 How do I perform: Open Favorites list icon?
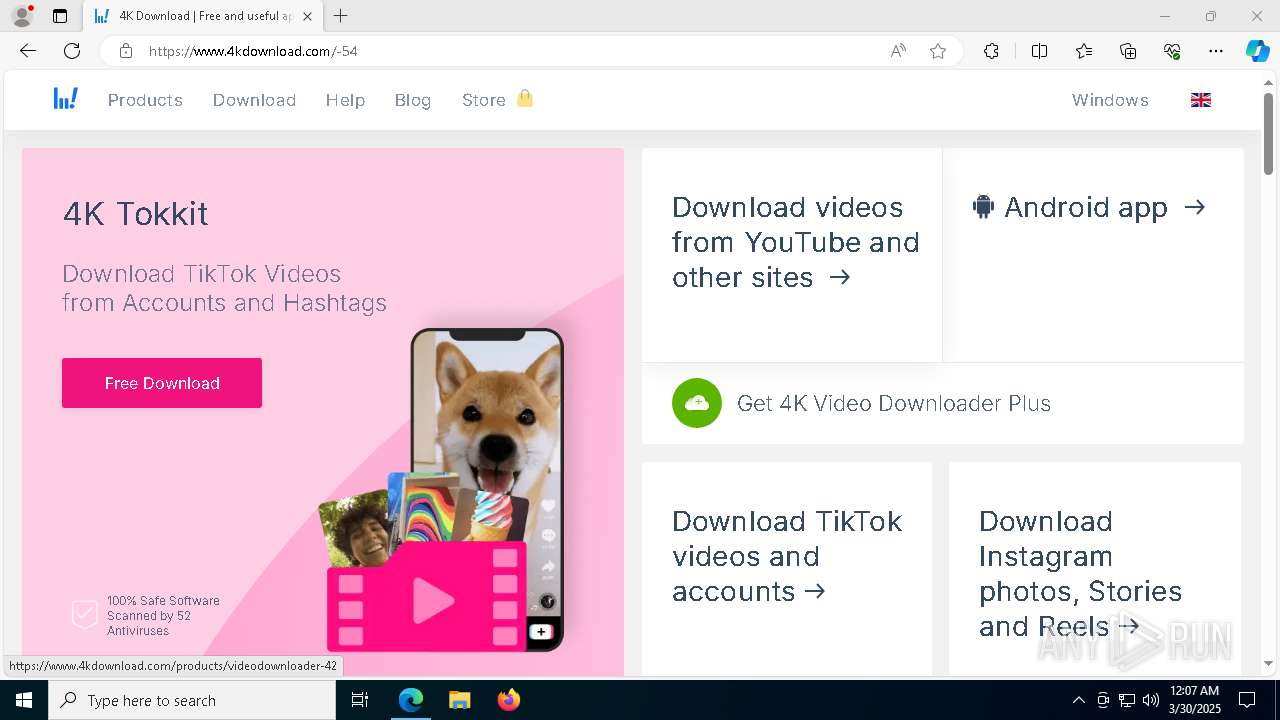point(1084,51)
